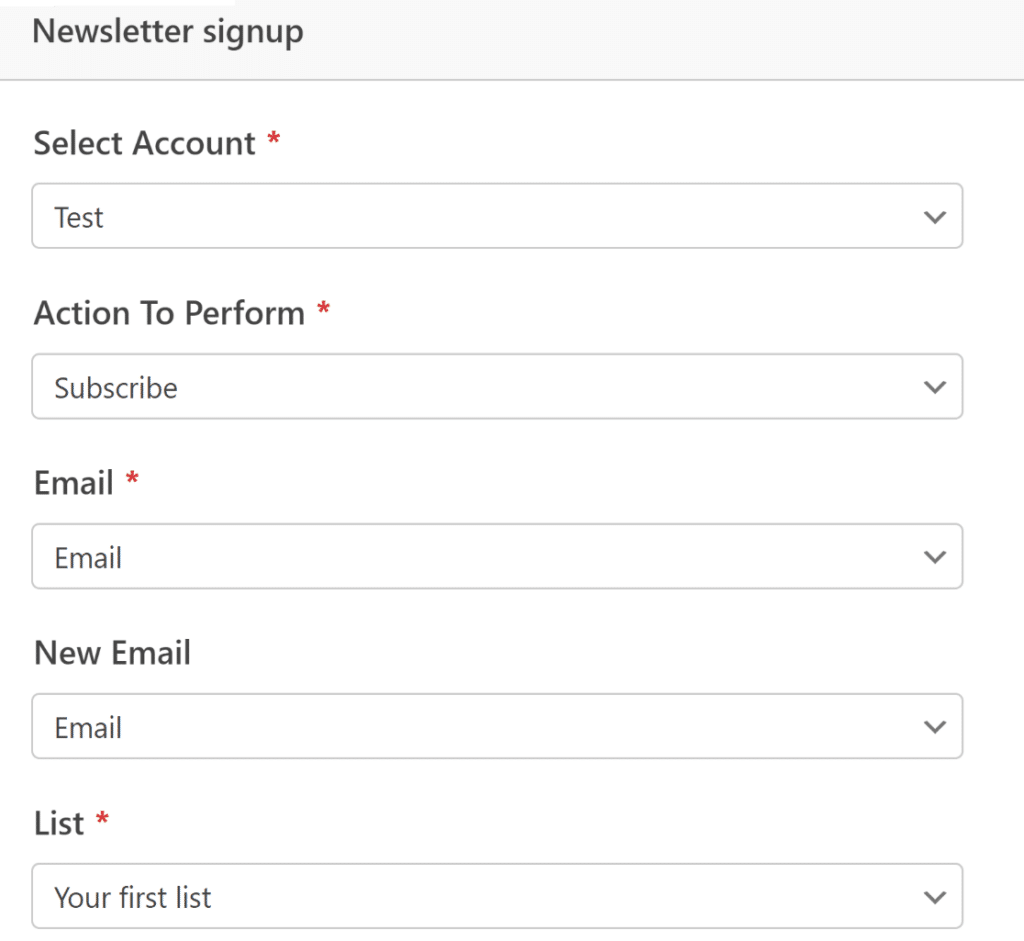Click chevron arrow in New Email dropdown

[935, 727]
